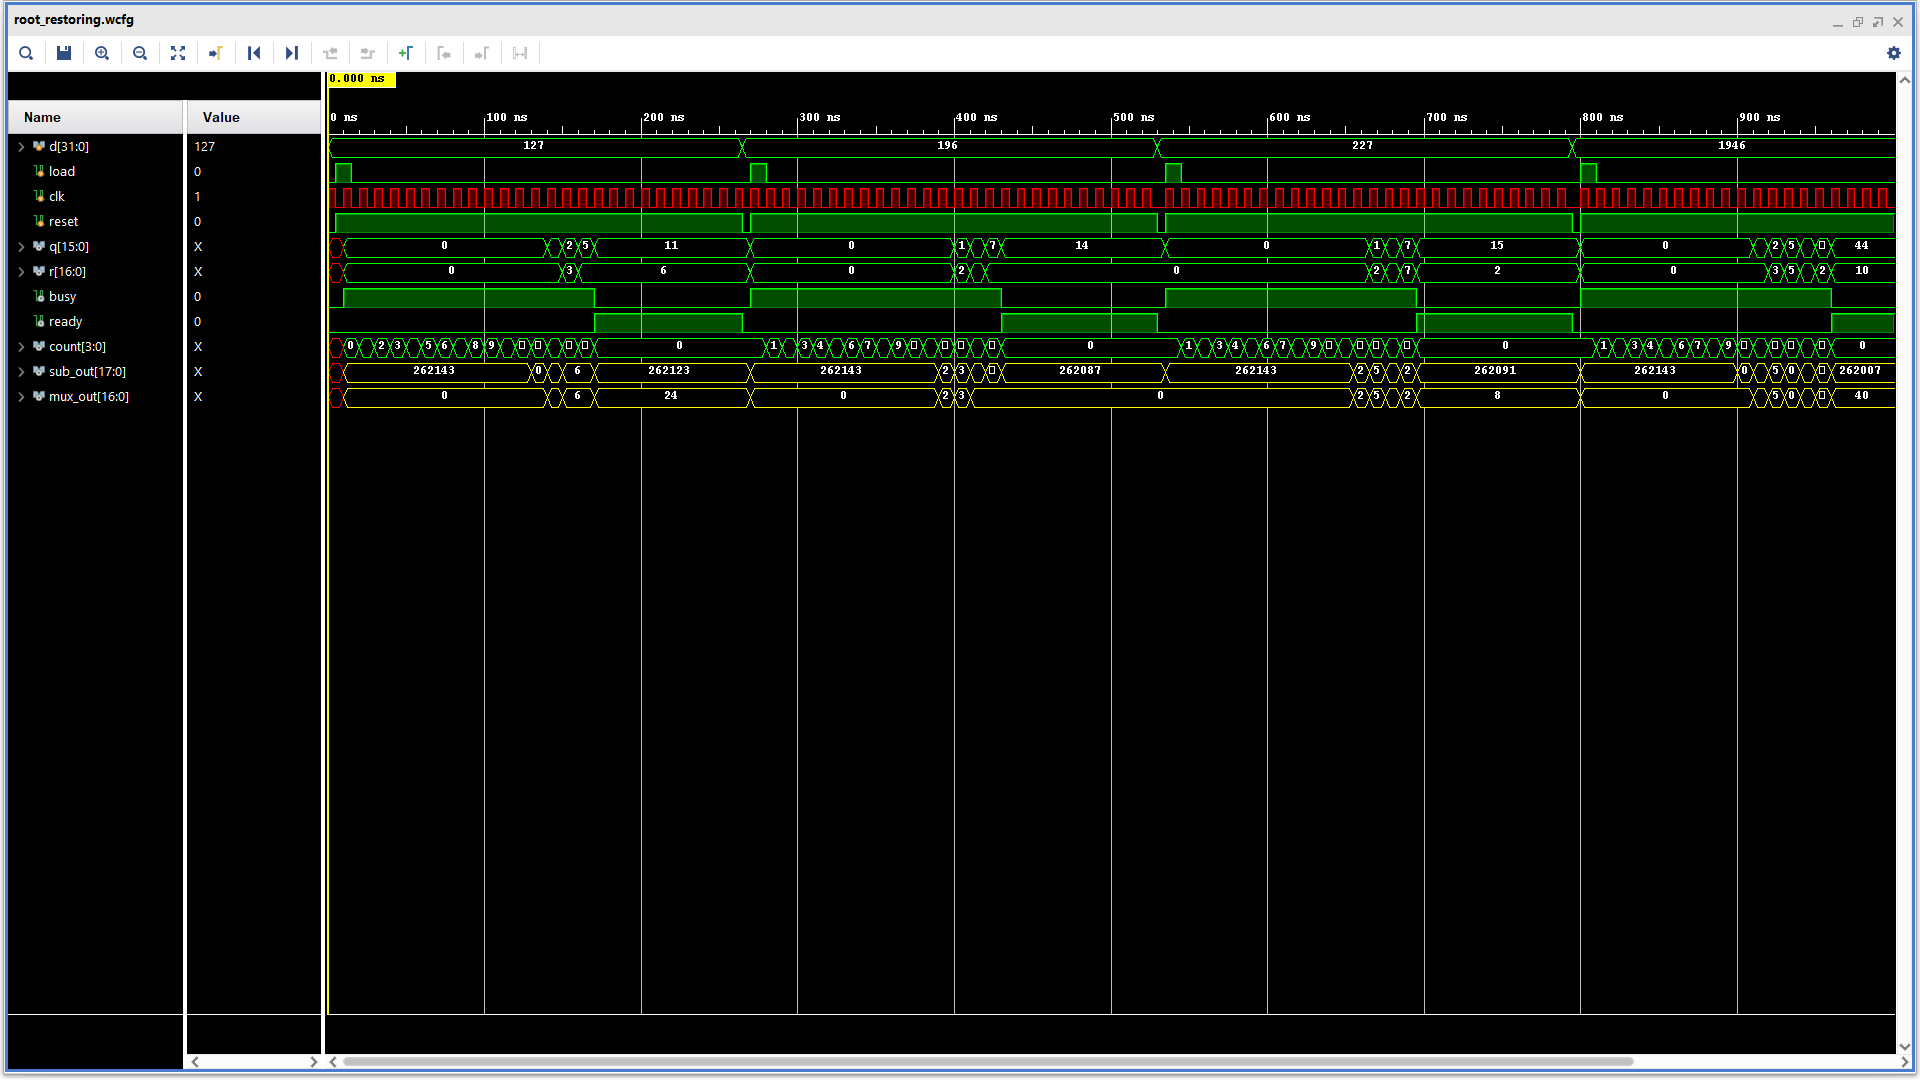This screenshot has height=1080, width=1920.
Task: Click the Zoom Fit icon
Action: 178,53
